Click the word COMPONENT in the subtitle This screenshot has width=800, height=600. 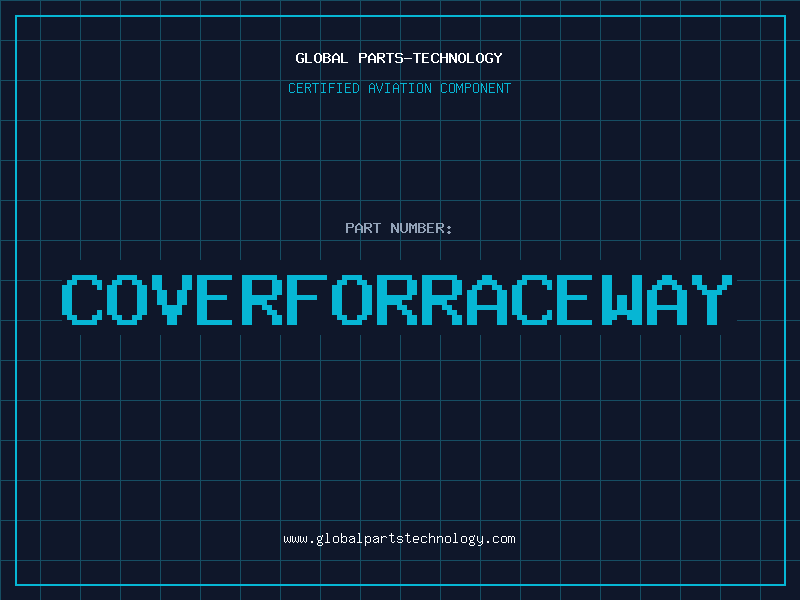(475, 88)
